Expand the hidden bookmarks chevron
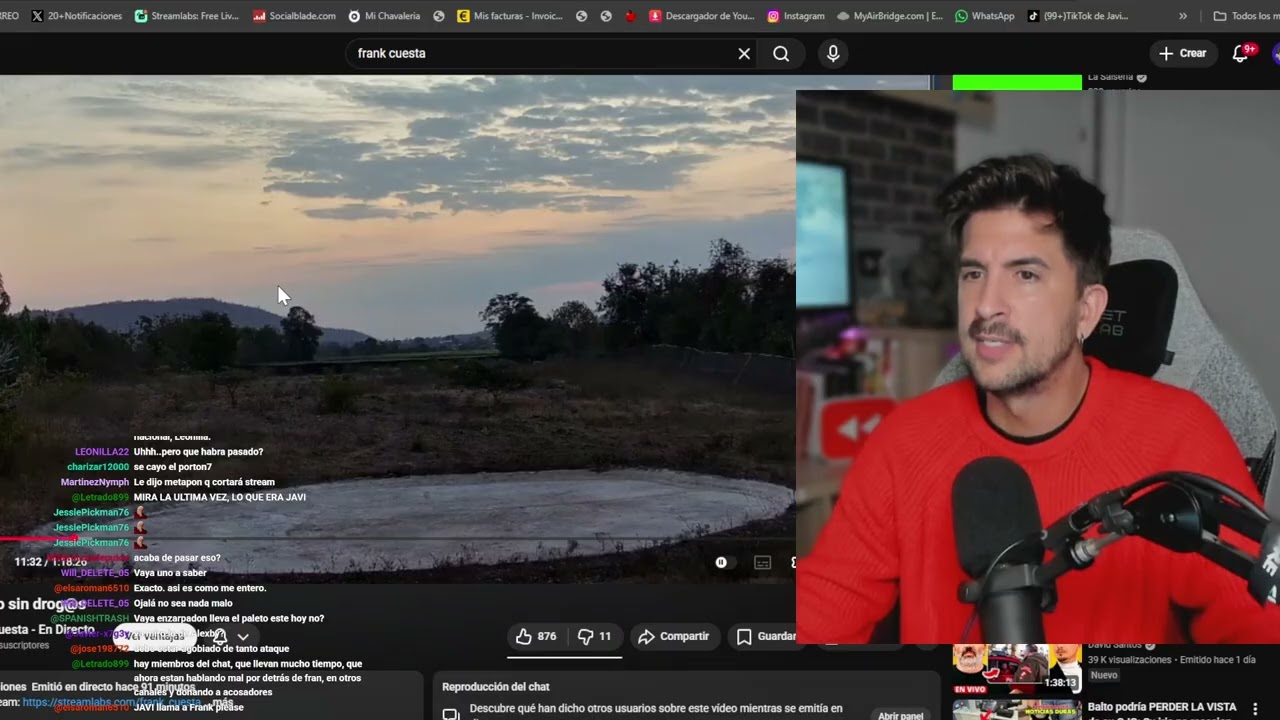 click(1183, 16)
